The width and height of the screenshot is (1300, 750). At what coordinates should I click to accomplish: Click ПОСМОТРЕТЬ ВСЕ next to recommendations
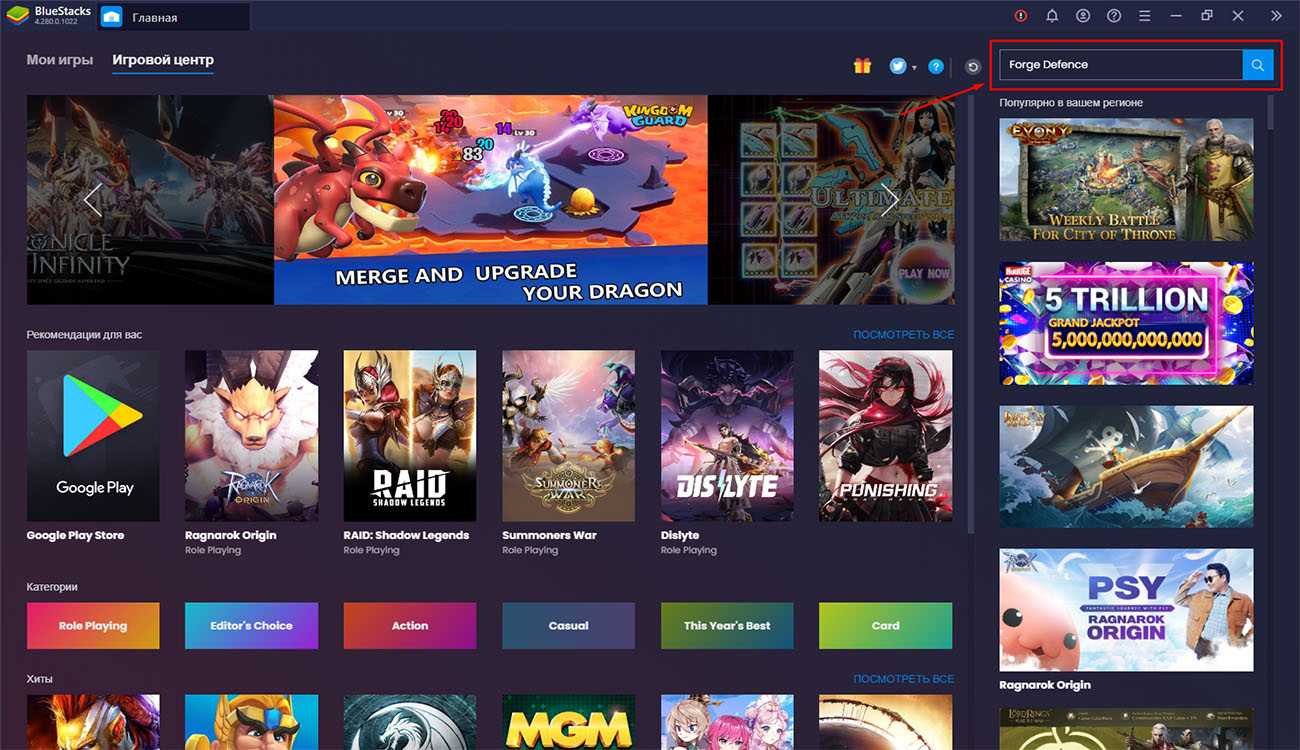coord(903,334)
